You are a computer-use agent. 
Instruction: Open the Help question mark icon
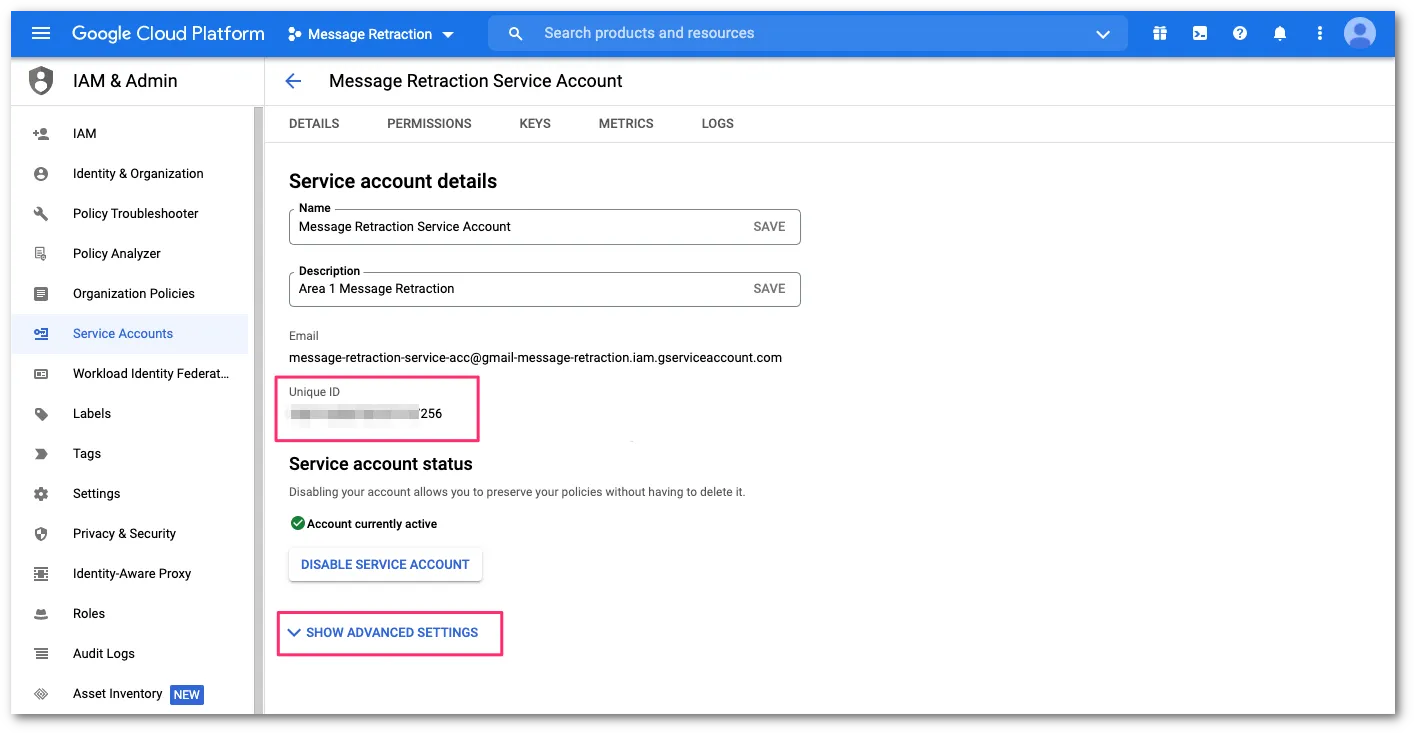tap(1239, 33)
